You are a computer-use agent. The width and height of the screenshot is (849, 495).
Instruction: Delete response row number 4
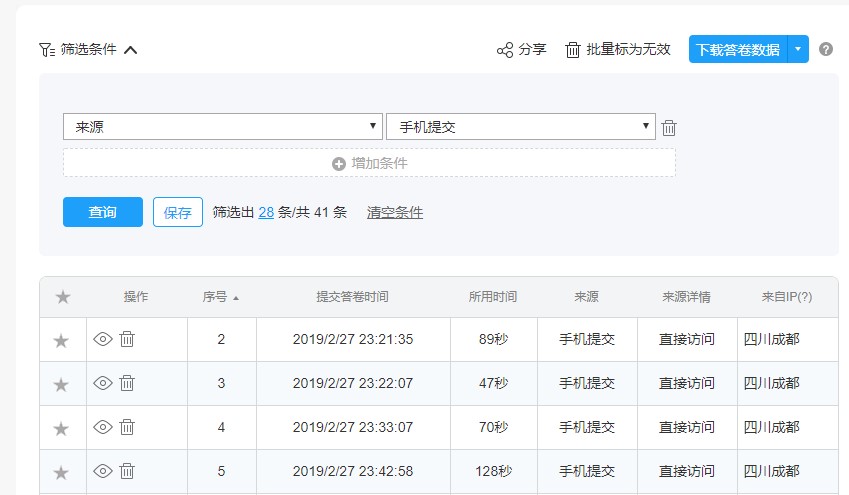click(x=127, y=427)
